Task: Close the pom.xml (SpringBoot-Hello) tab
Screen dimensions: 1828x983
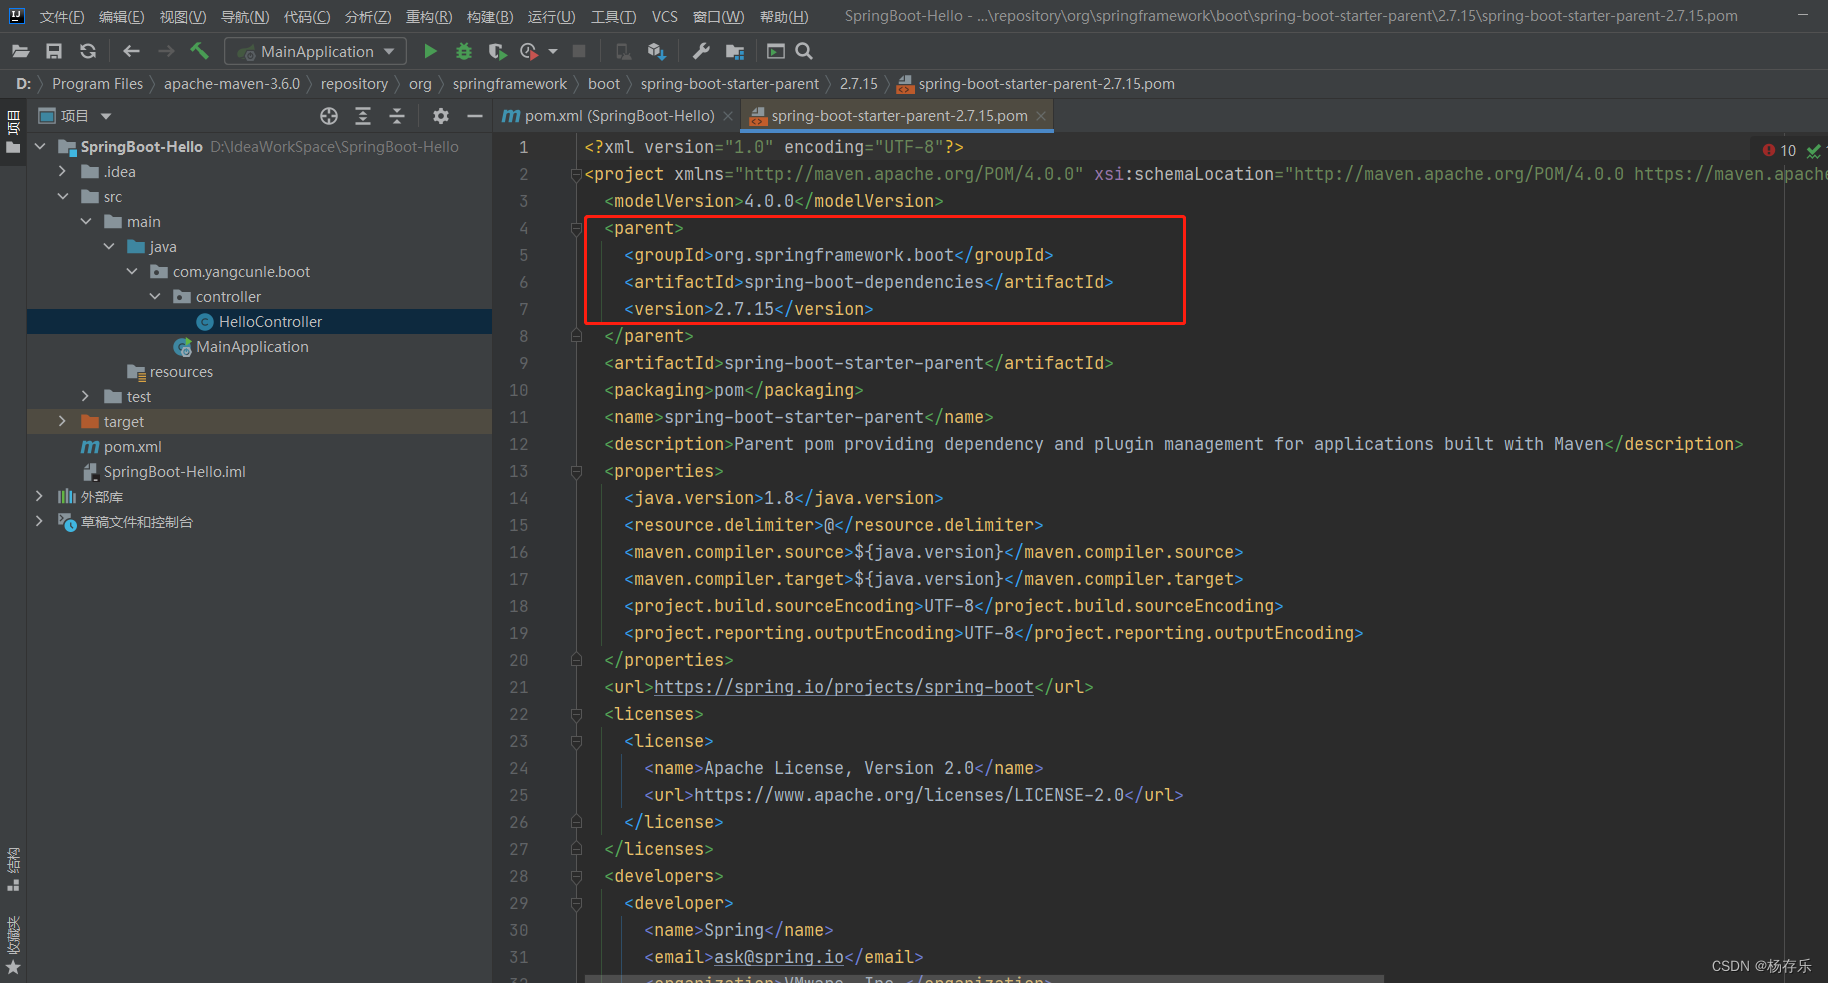Action: pyautogui.click(x=728, y=116)
